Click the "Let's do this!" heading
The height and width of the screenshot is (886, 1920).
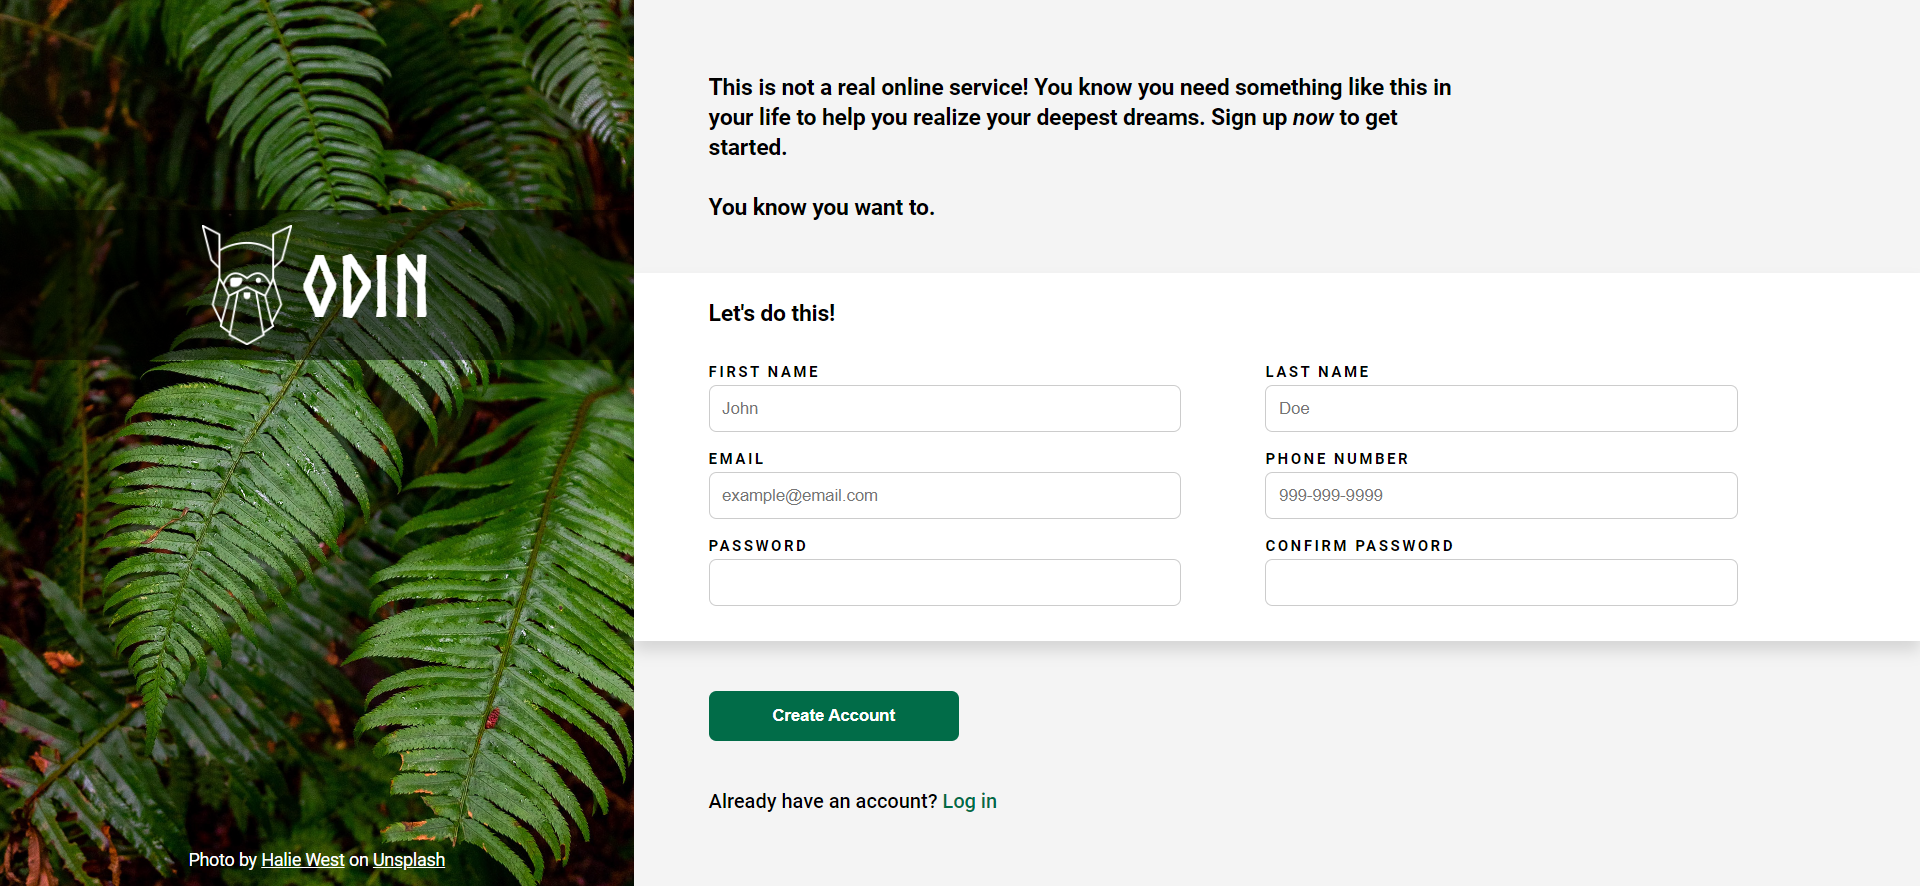[x=771, y=313]
